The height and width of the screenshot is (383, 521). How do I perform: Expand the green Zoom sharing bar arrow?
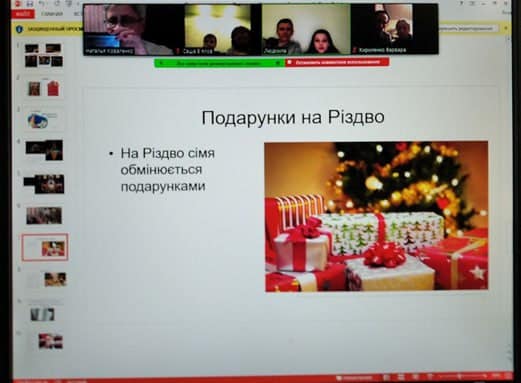(278, 62)
